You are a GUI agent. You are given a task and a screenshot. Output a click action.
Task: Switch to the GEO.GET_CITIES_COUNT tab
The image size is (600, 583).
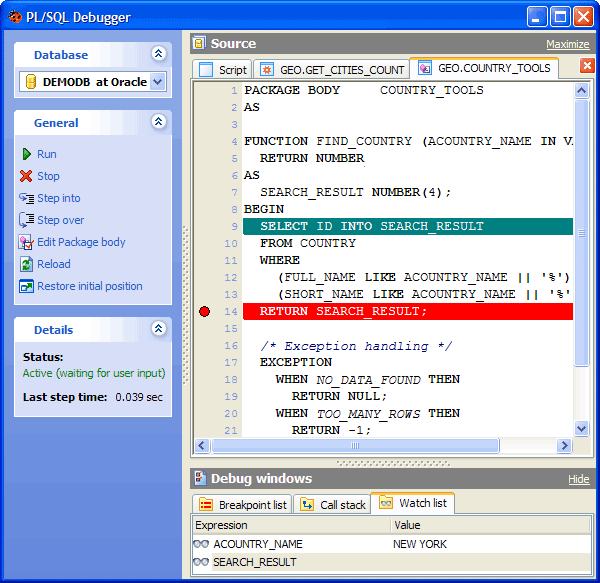click(333, 69)
